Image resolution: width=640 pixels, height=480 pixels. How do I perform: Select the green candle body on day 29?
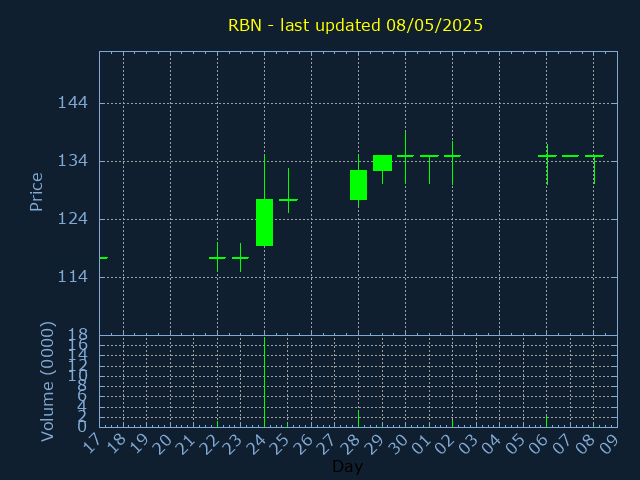(382, 163)
